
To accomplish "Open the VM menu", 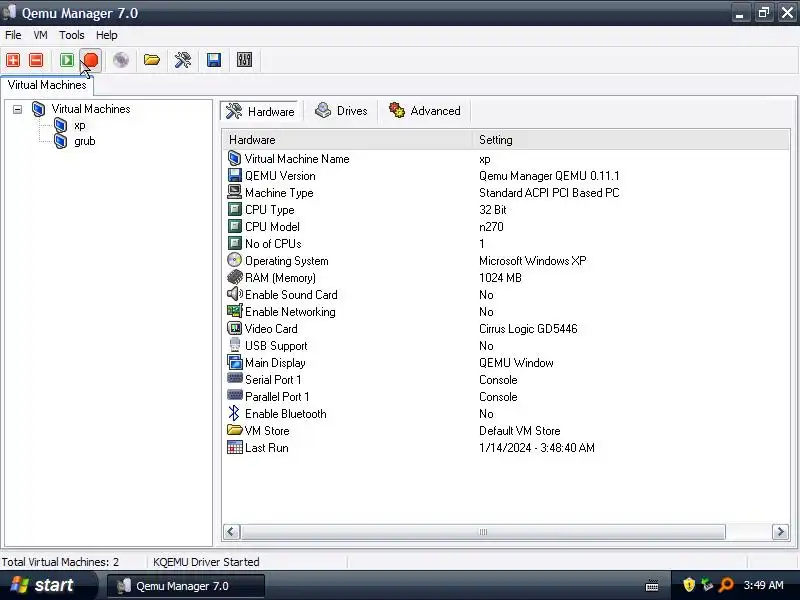I will [x=40, y=35].
